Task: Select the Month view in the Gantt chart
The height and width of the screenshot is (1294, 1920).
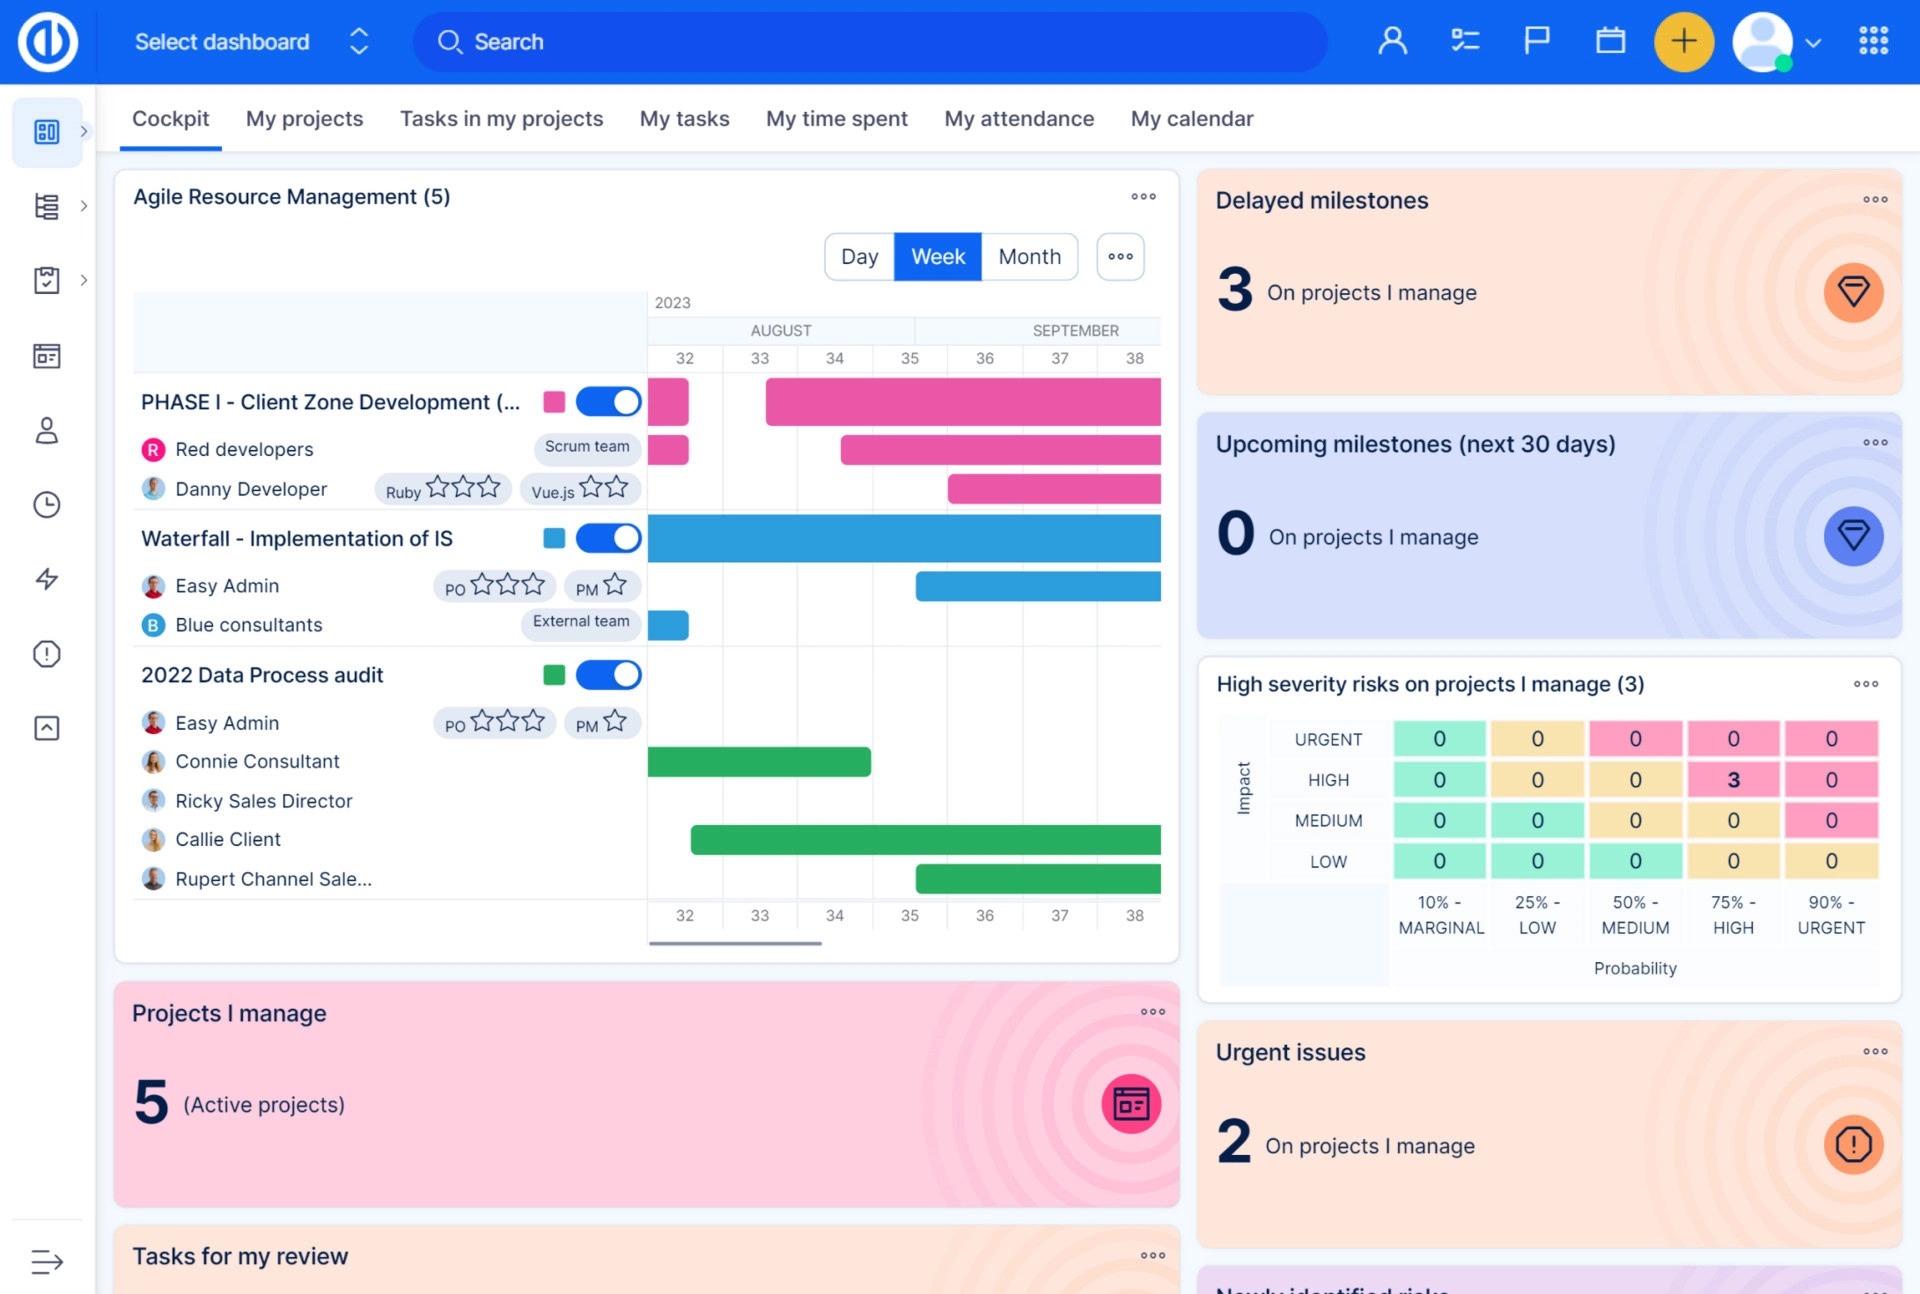Action: (x=1029, y=256)
